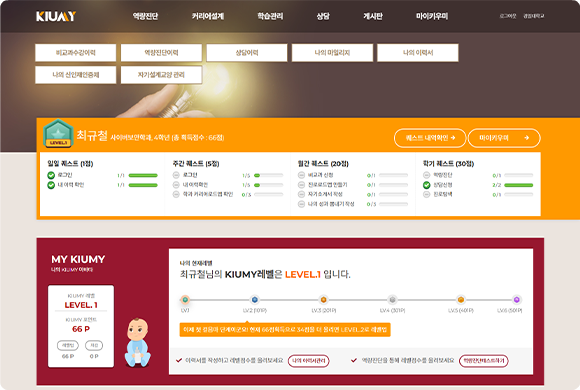Click full progress bar of 상담신청 quest

(x=519, y=185)
